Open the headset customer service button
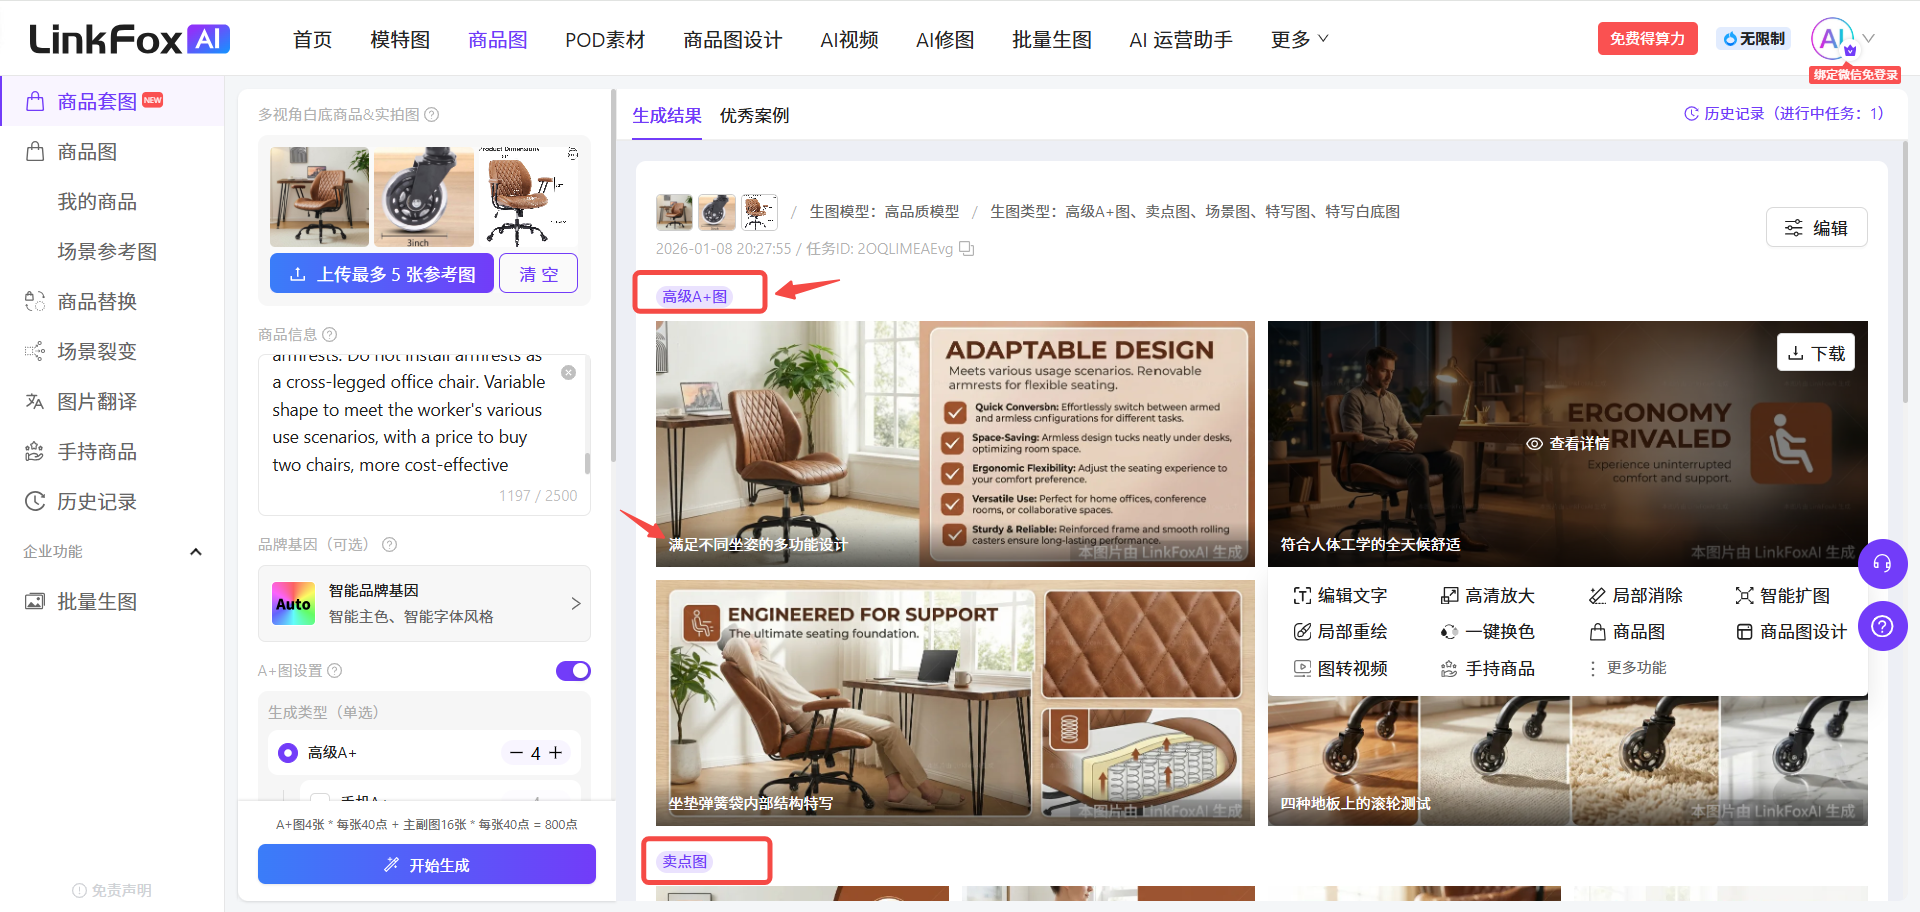This screenshot has height=912, width=1920. tap(1882, 564)
